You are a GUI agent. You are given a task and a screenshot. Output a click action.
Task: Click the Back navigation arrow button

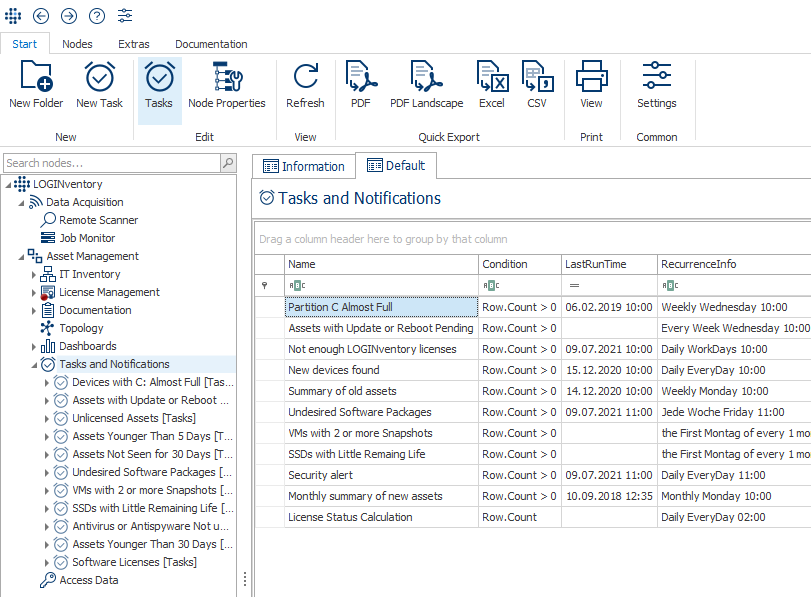click(x=41, y=15)
